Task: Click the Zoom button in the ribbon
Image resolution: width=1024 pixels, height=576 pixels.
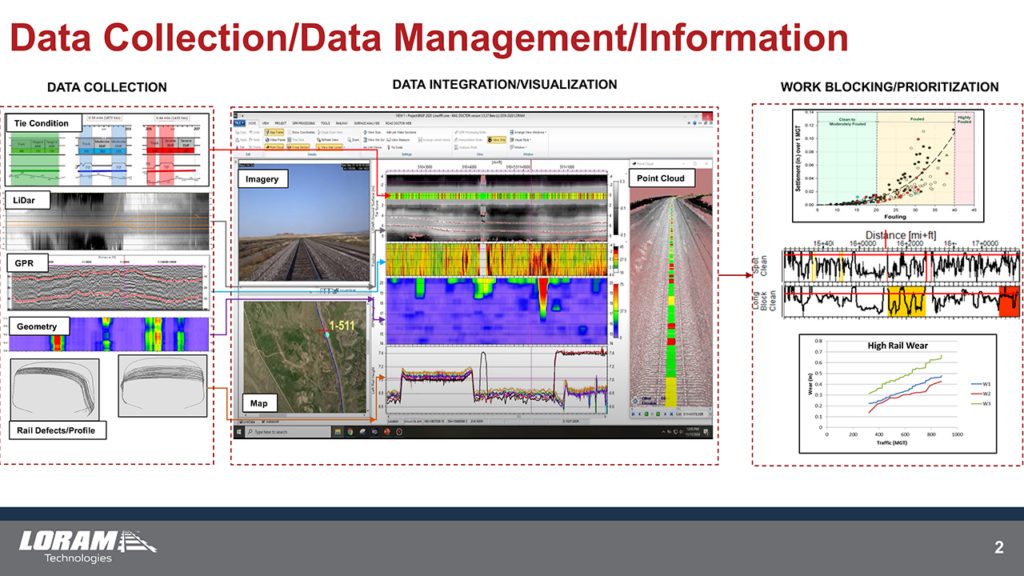Action: [356, 140]
